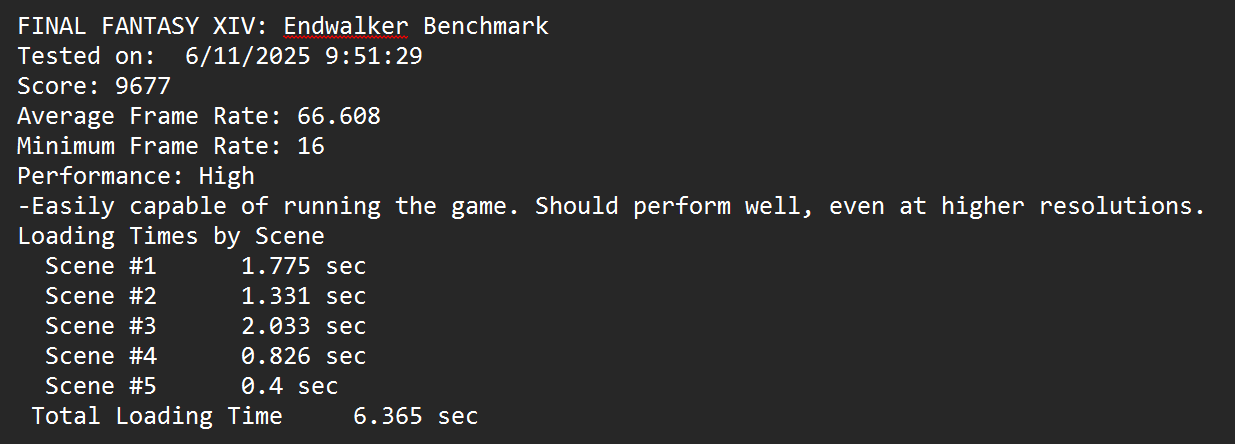Screen dimensions: 1235x444
Task: Place cursor on the test date 6/11/2025
Action: (248, 56)
